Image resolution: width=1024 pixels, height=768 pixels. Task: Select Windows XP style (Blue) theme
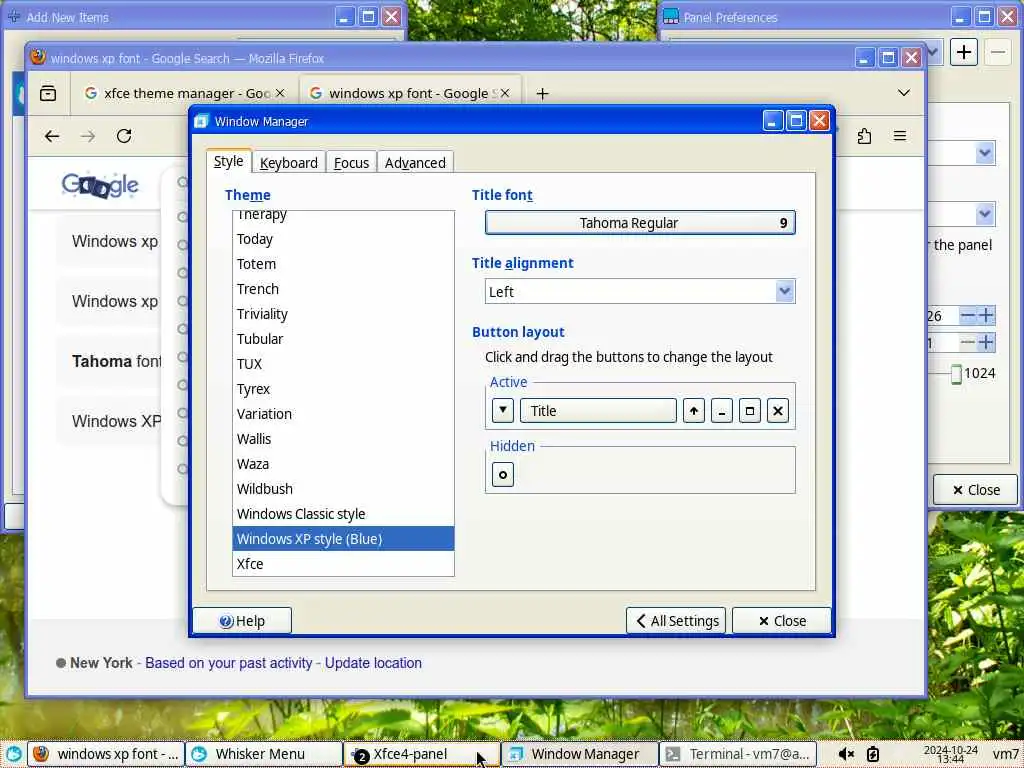(343, 539)
